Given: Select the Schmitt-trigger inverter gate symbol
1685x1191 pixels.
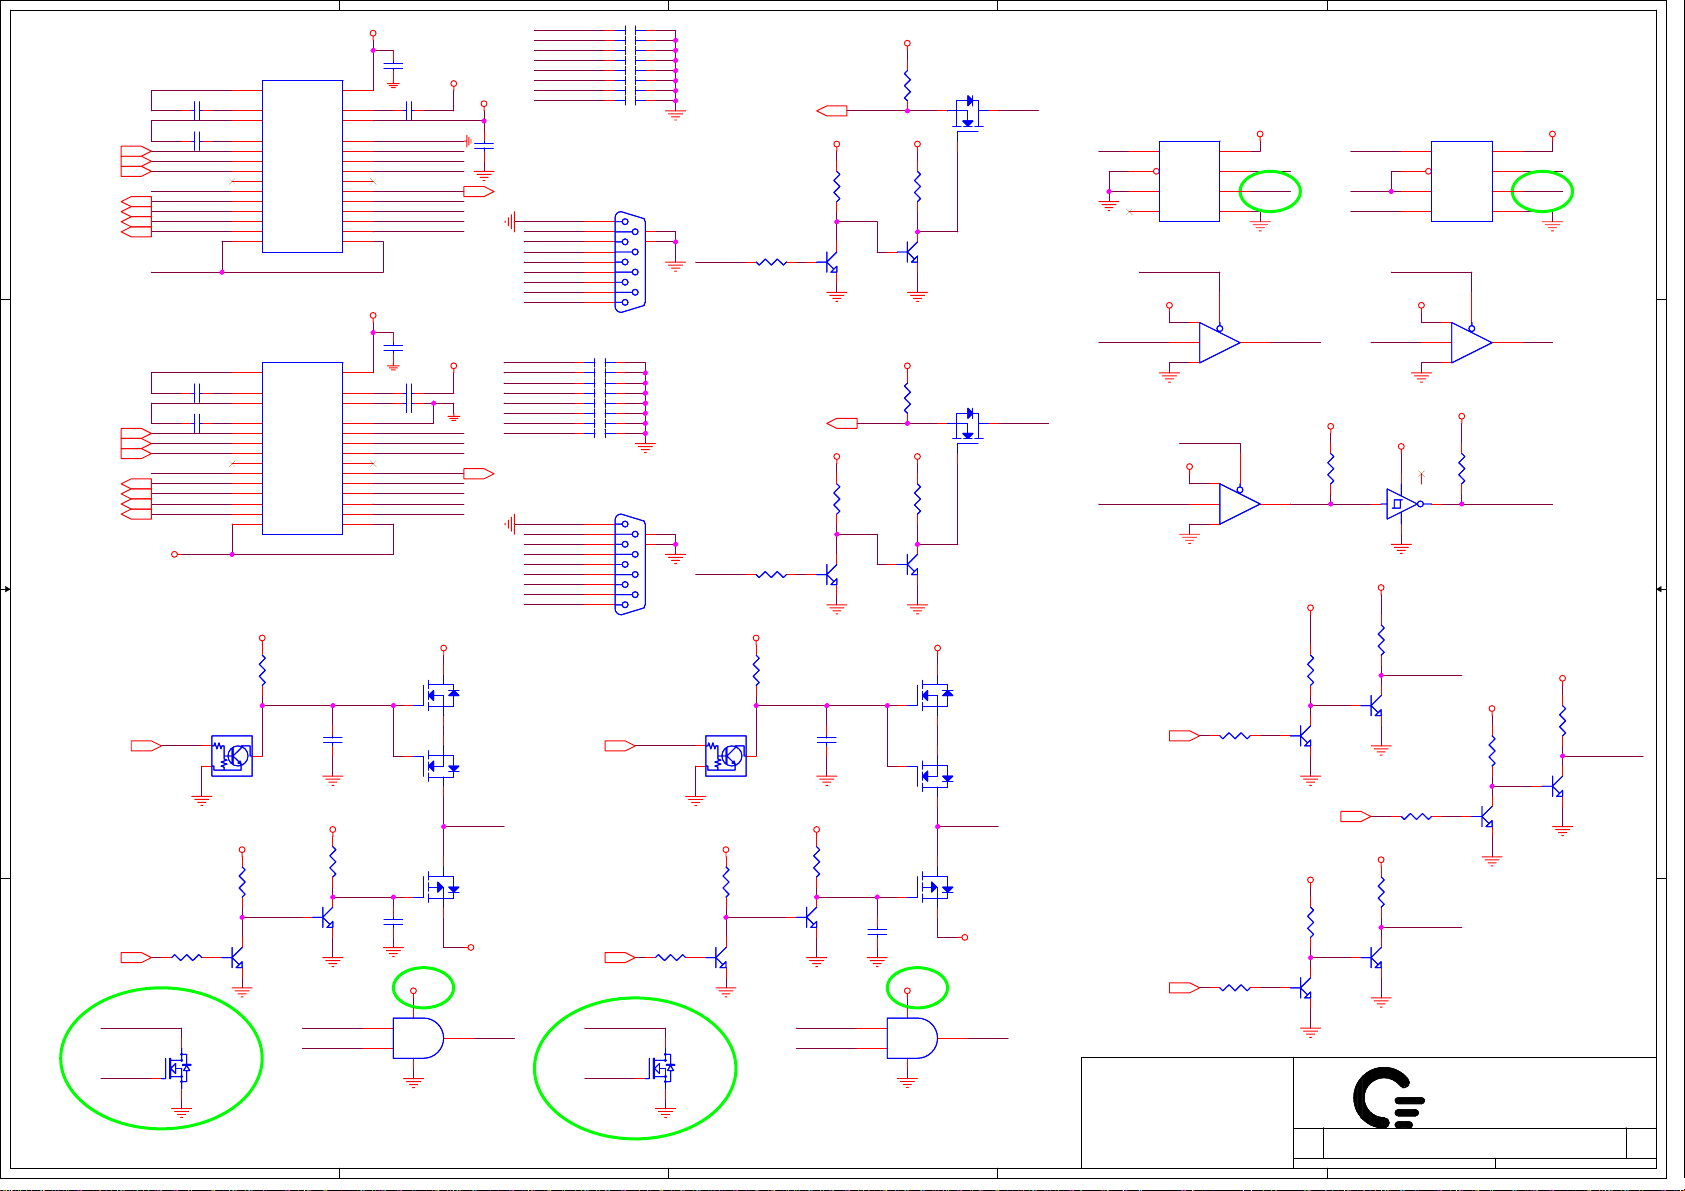Looking at the screenshot, I should (x=1405, y=504).
